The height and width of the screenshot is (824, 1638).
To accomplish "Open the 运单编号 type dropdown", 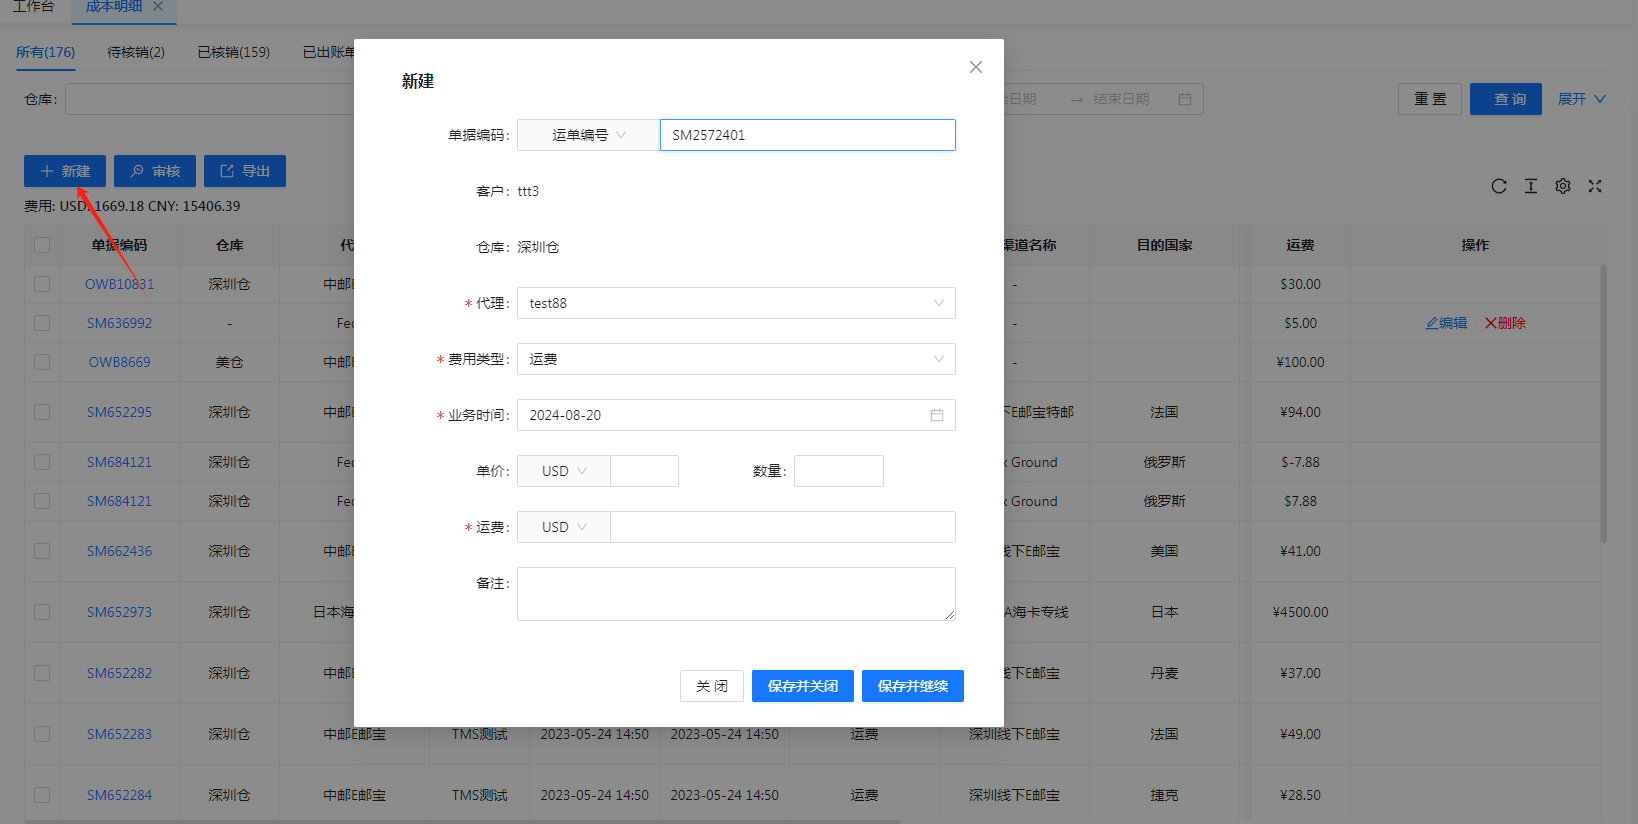I will (588, 135).
